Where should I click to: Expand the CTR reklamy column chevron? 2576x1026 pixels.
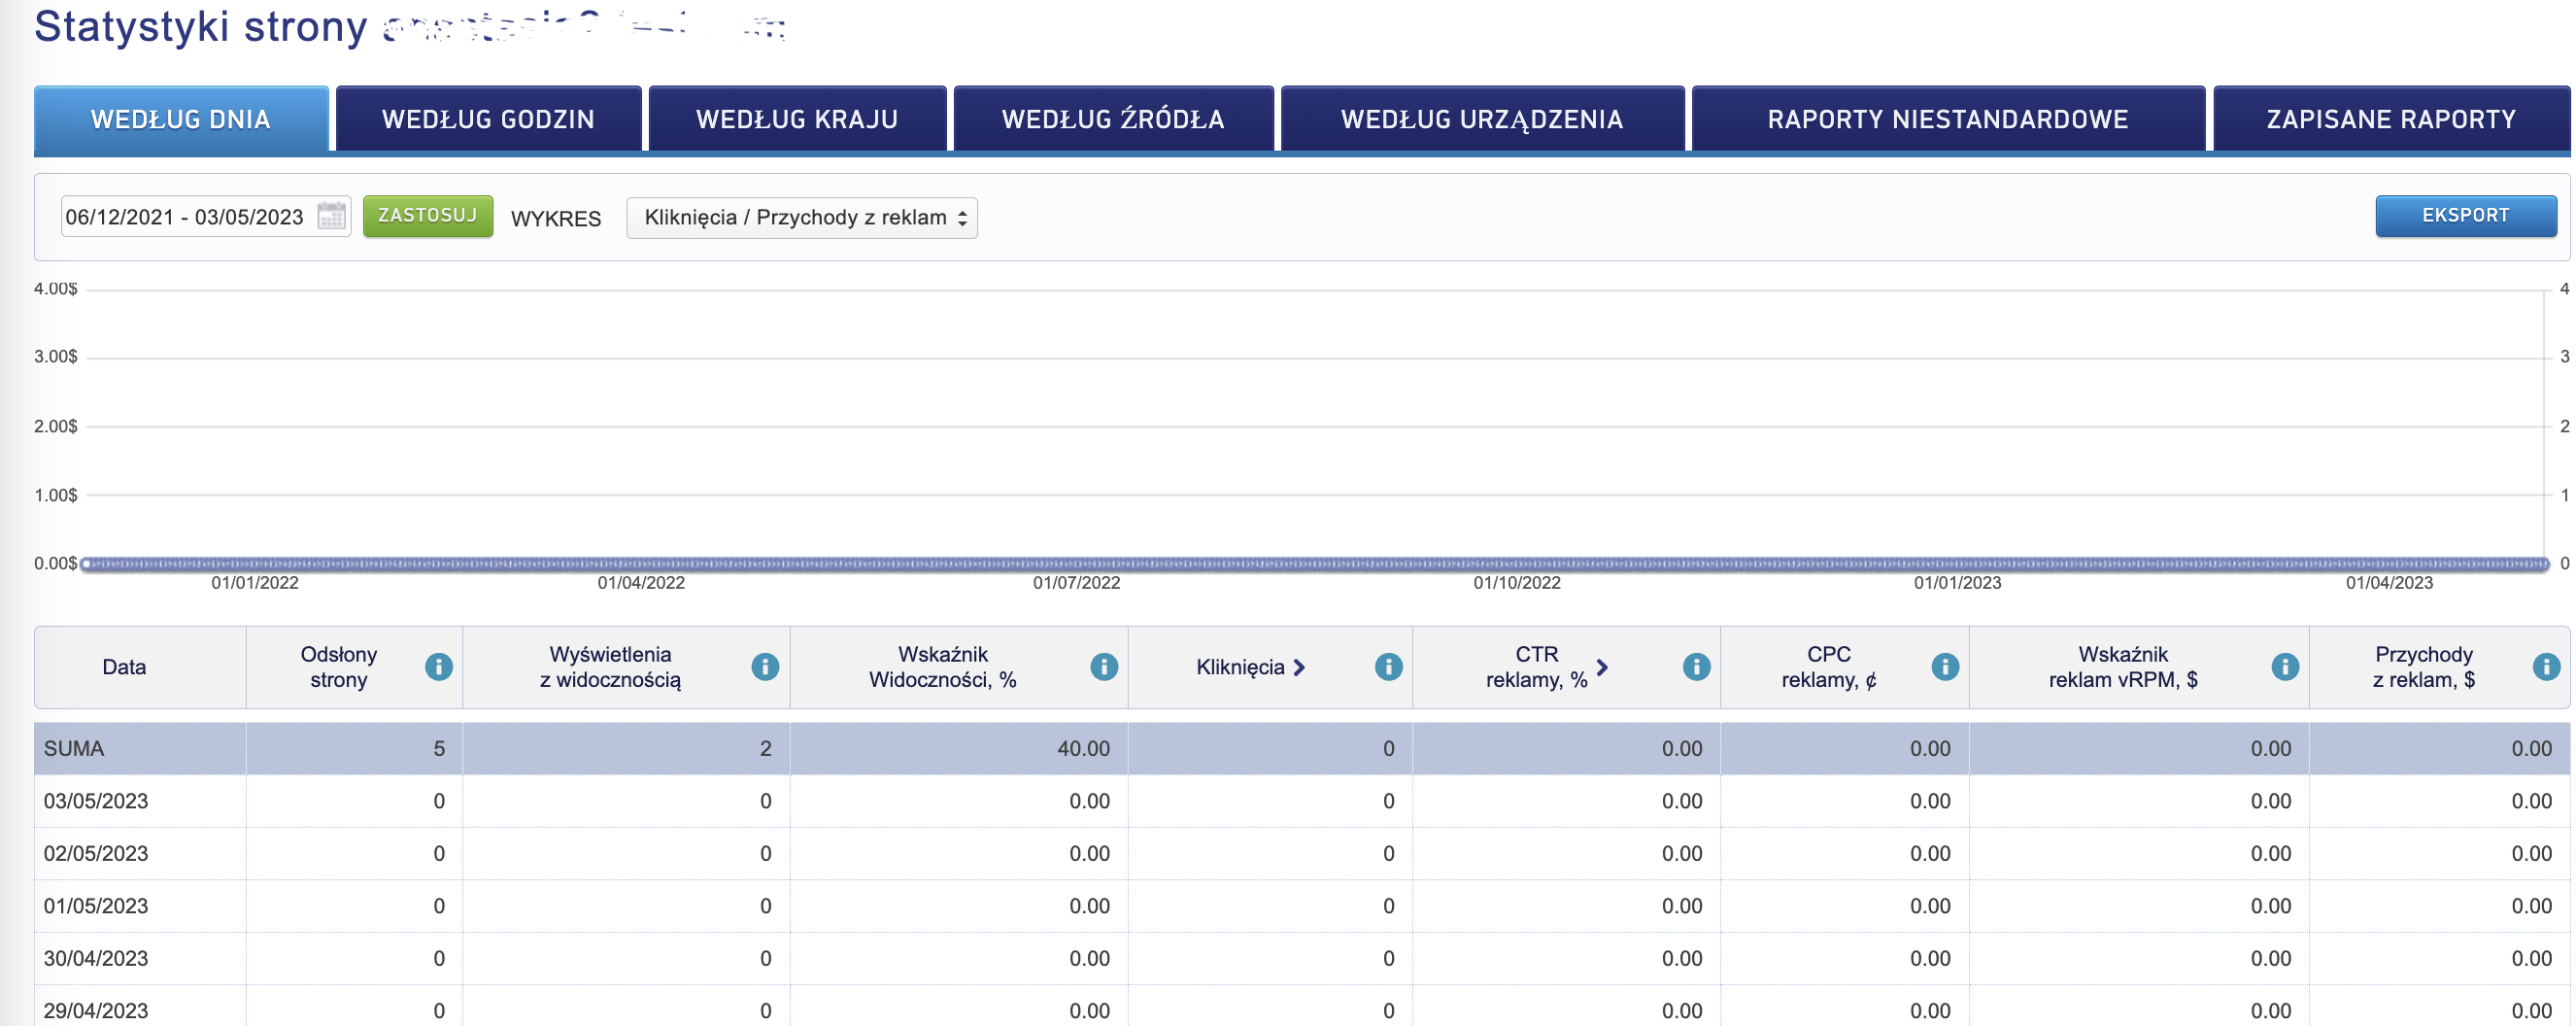pyautogui.click(x=1602, y=667)
